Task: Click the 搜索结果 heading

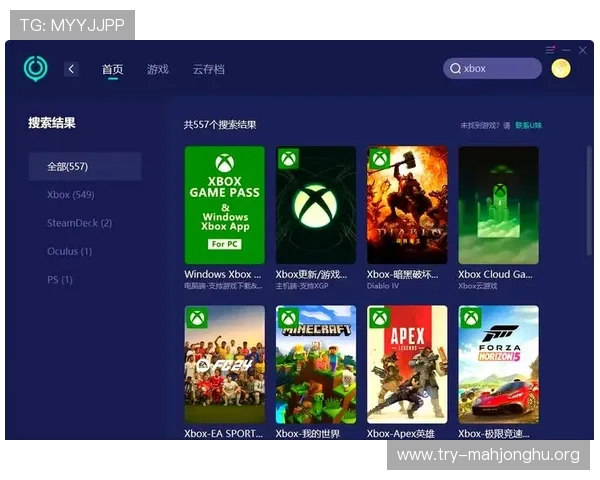Action: click(52, 123)
